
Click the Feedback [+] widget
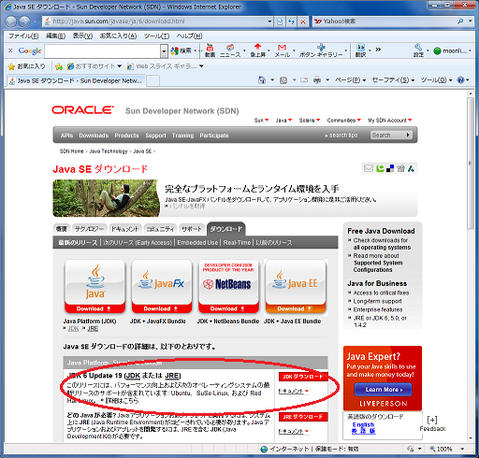click(x=432, y=424)
